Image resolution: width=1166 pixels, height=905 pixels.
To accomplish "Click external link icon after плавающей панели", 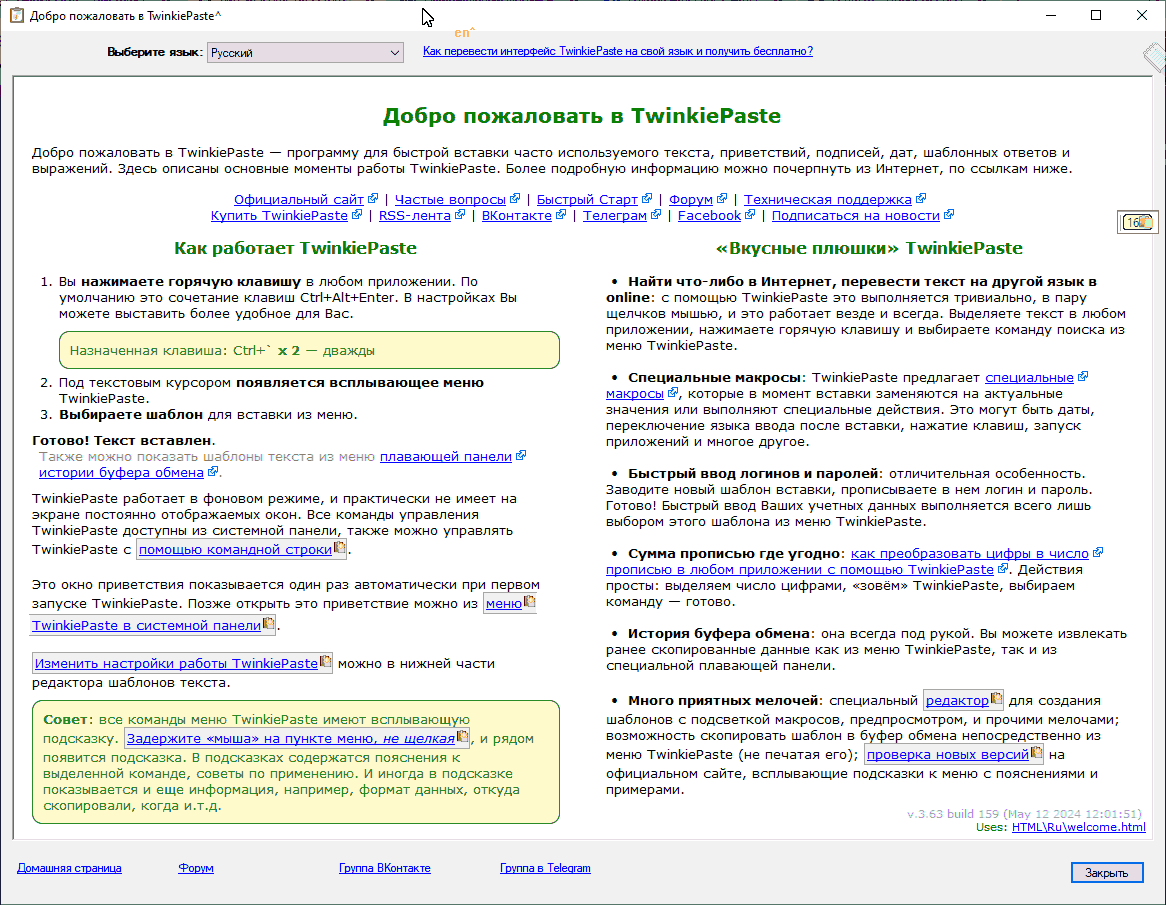I will [521, 455].
